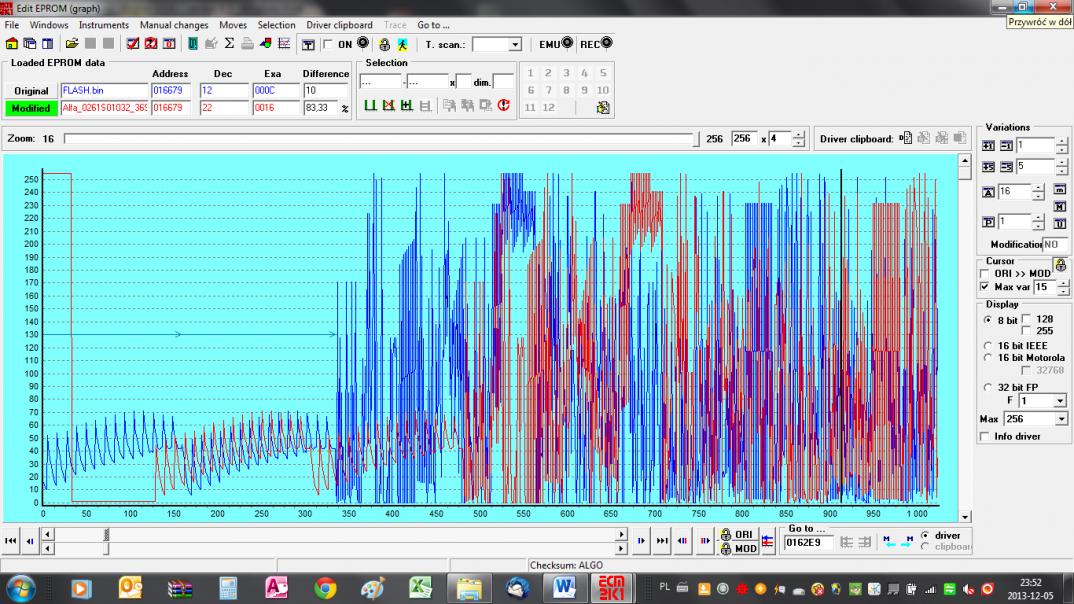Open the Instruments menu

(x=103, y=25)
